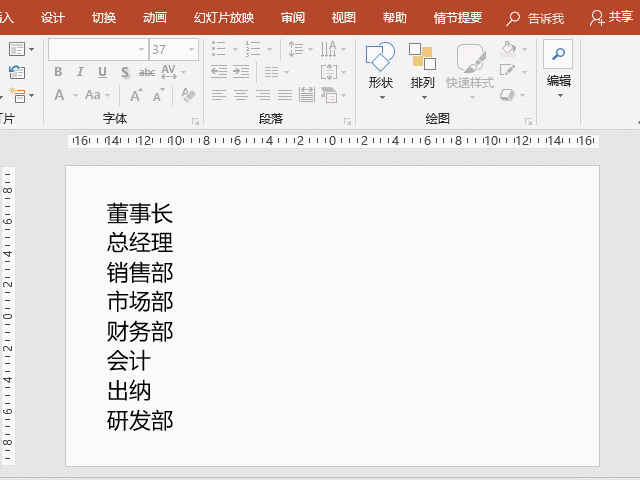
Task: Click the Clear Formatting eraser icon
Action: click(x=188, y=95)
